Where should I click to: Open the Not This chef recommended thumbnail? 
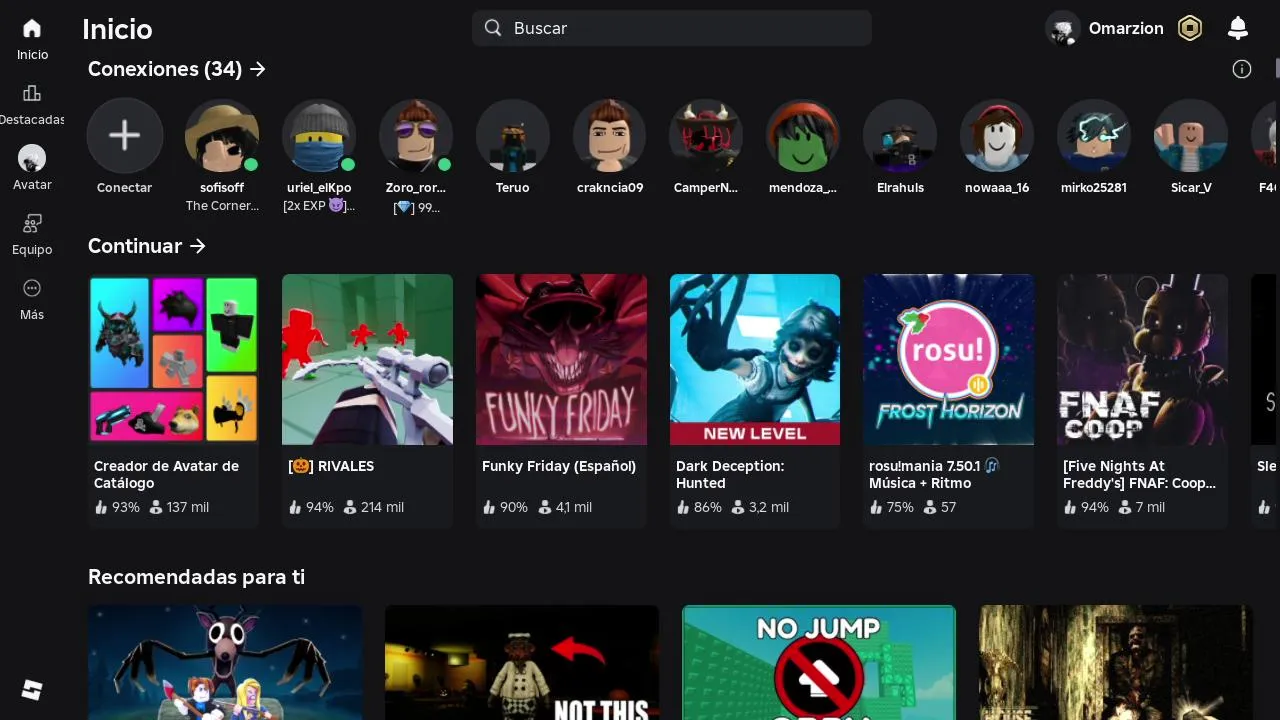tap(522, 662)
